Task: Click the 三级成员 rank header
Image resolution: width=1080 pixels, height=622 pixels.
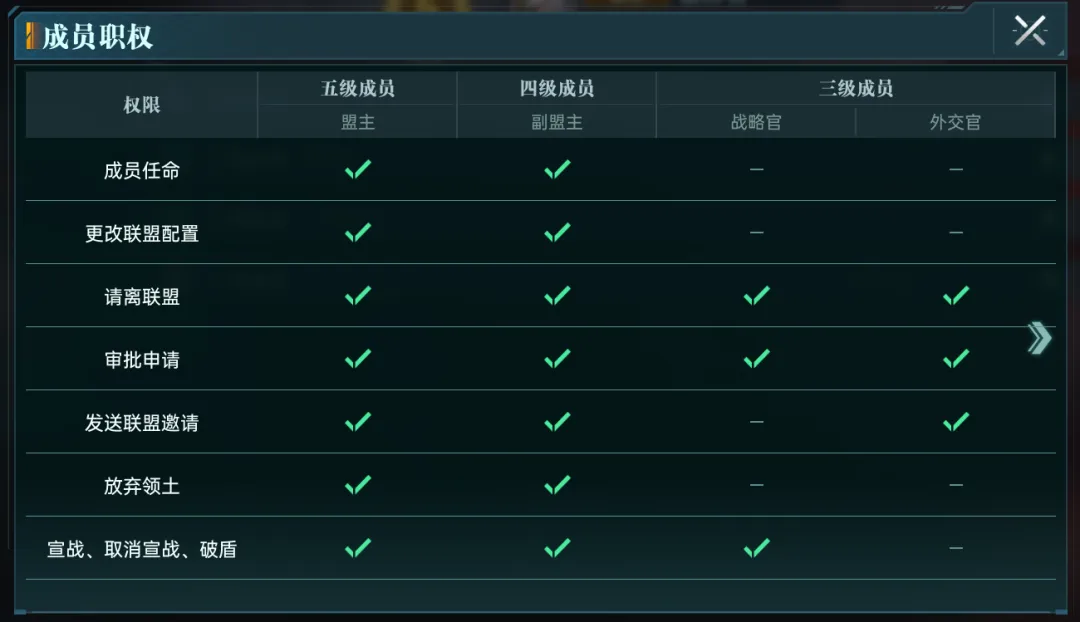Action: [855, 88]
